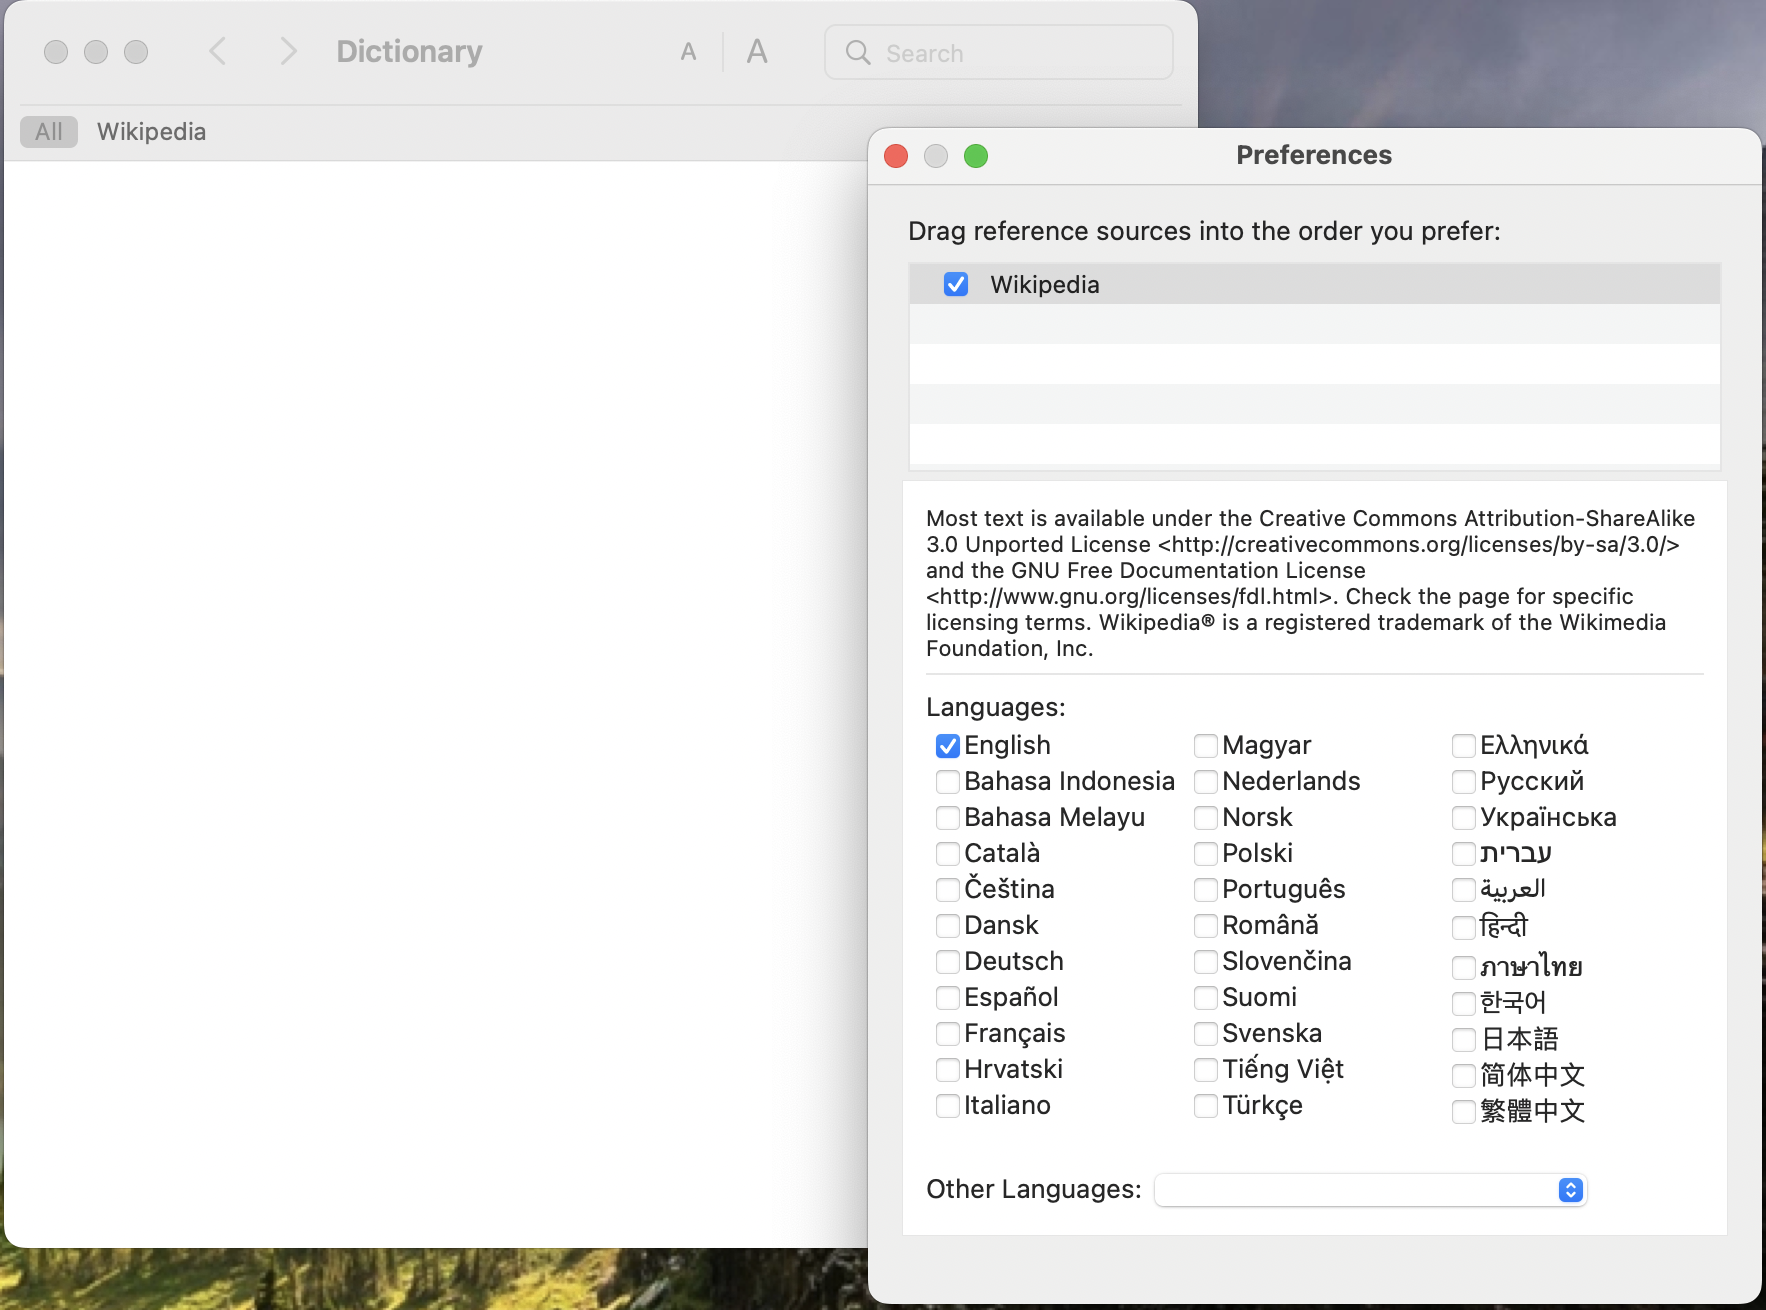The width and height of the screenshot is (1766, 1310).
Task: Check the Català language box
Action: point(948,854)
